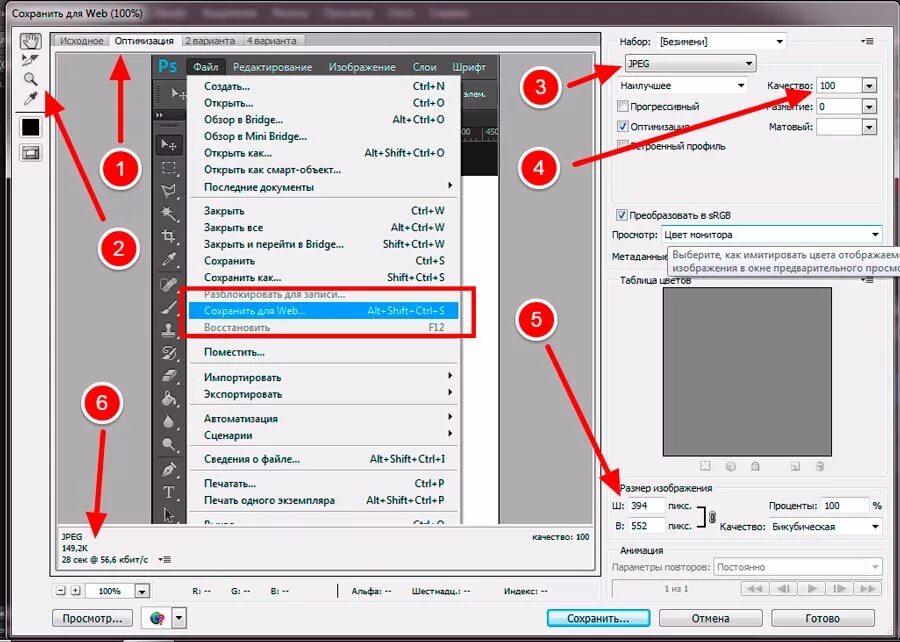This screenshot has width=900, height=642.
Task: Click the play animation button
Action: [x=812, y=589]
